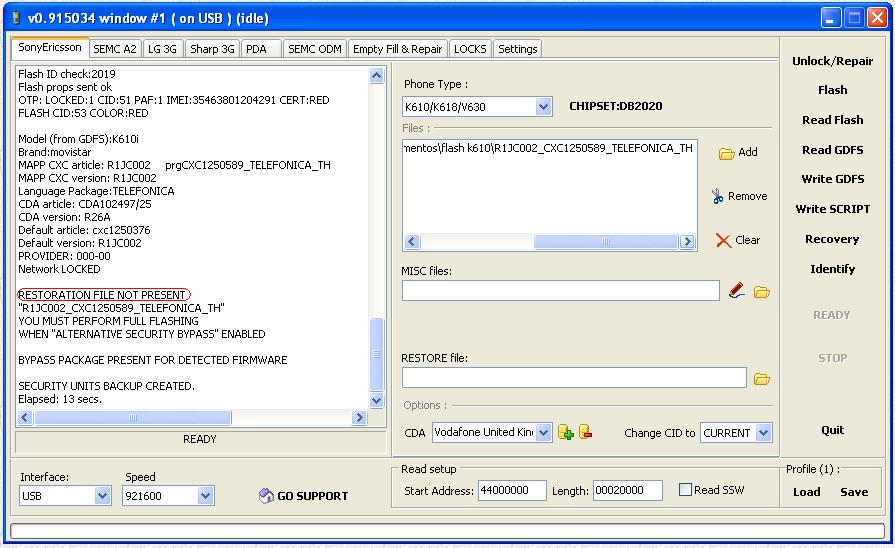The image size is (895, 548).
Task: Open the RESTORE file browse folder icon
Action: point(761,379)
